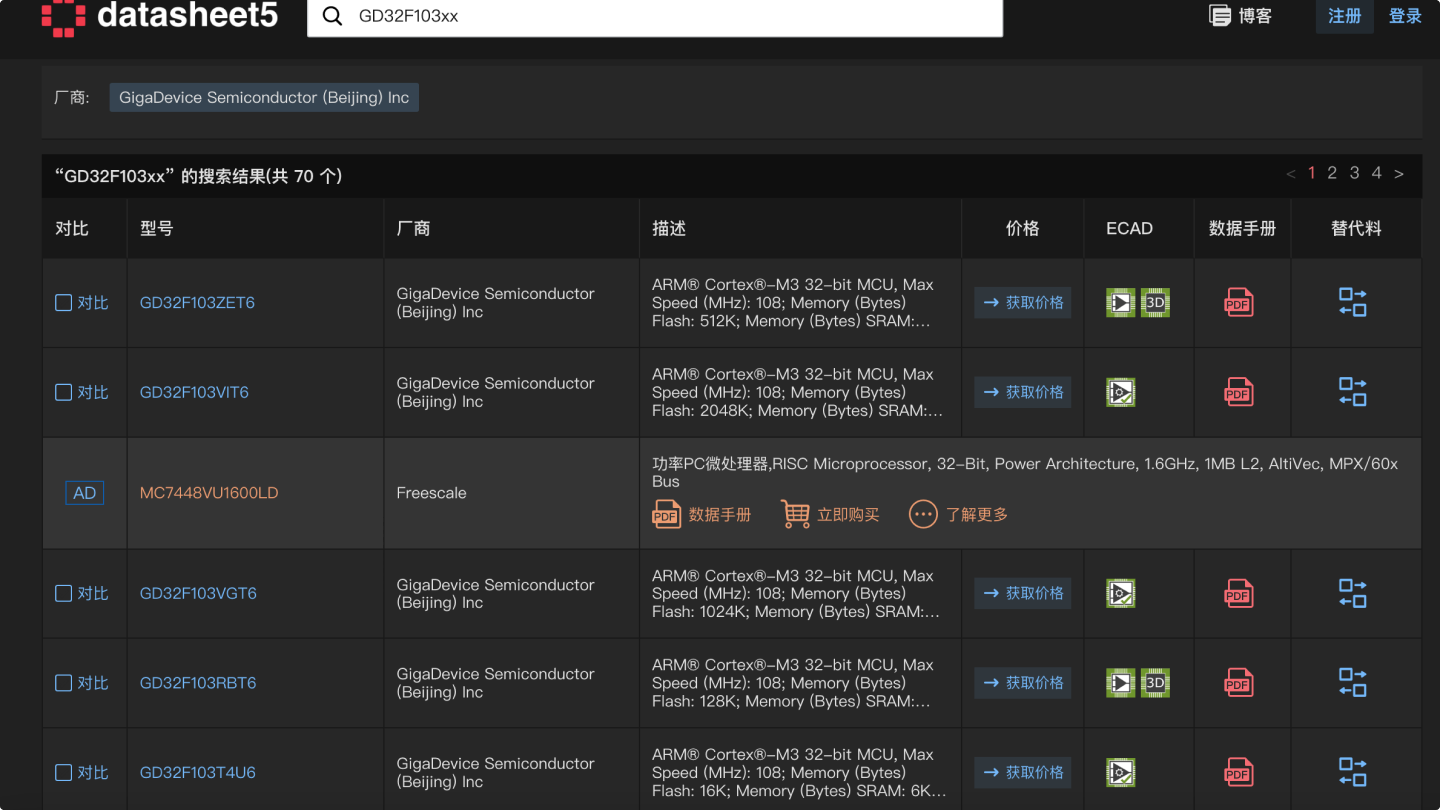Image resolution: width=1440 pixels, height=810 pixels.
Task: Go to next results page arrow
Action: 1399,174
